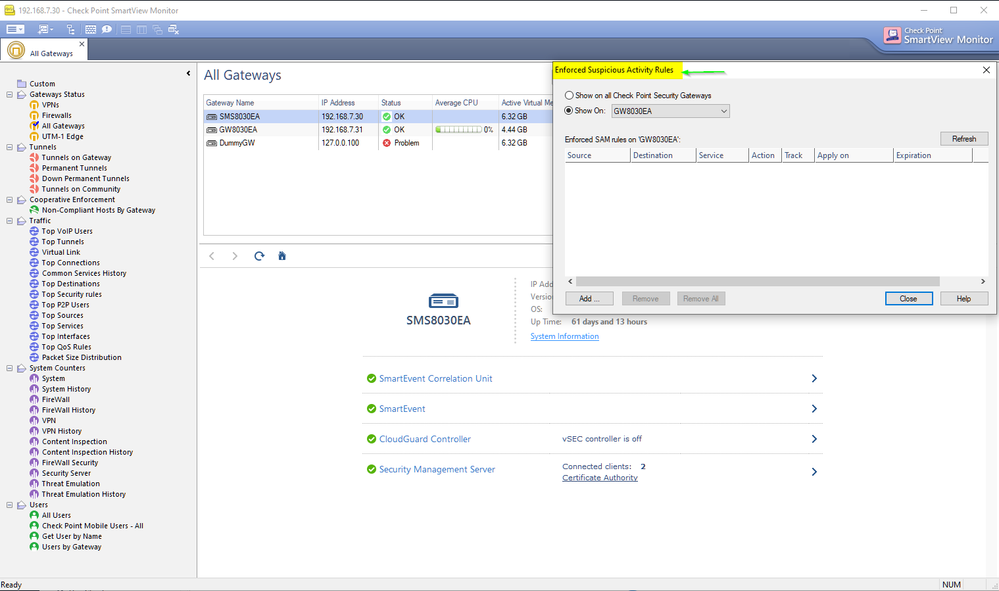Click Check Point Mobile Users icon
This screenshot has height=591, width=999.
34,525
